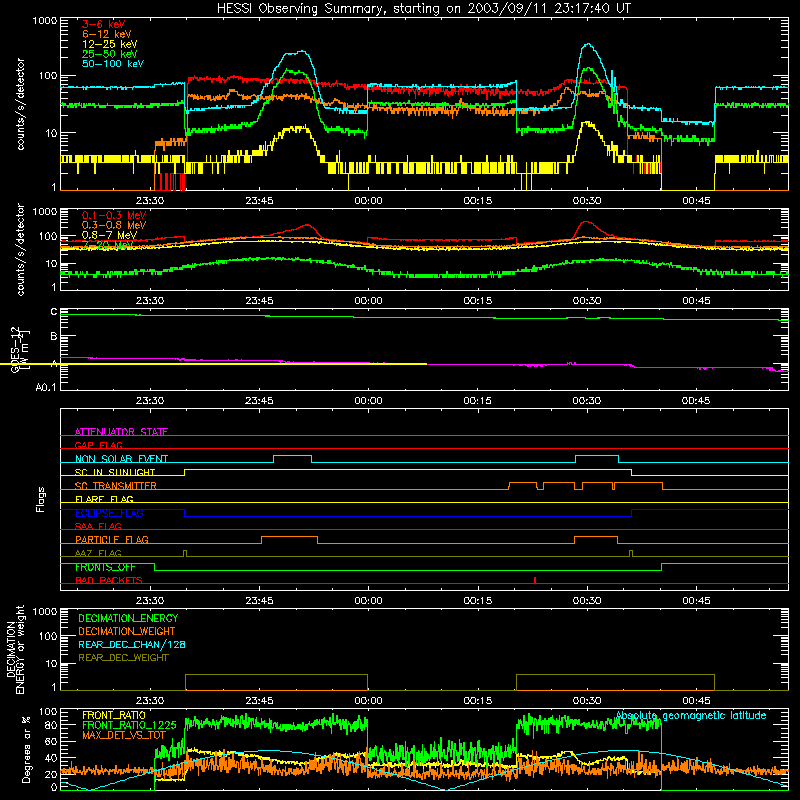Select the orange 6-12 keV legend label
Screen dimensions: 800x800
click(x=106, y=34)
